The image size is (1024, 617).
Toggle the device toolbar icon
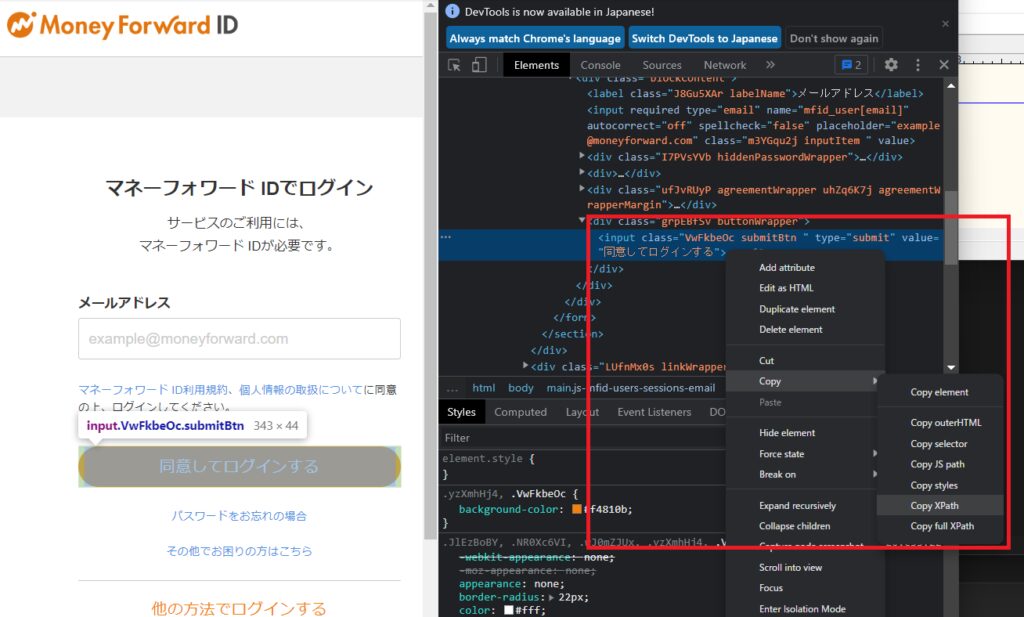(x=479, y=65)
